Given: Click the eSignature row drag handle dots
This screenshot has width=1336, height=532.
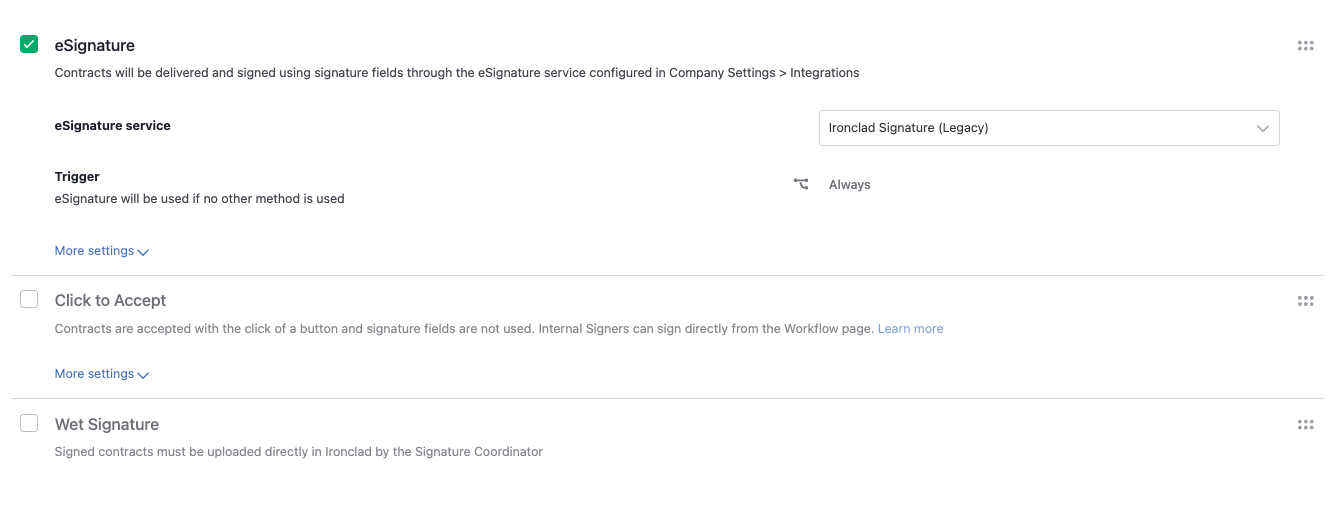Looking at the screenshot, I should click(1305, 45).
